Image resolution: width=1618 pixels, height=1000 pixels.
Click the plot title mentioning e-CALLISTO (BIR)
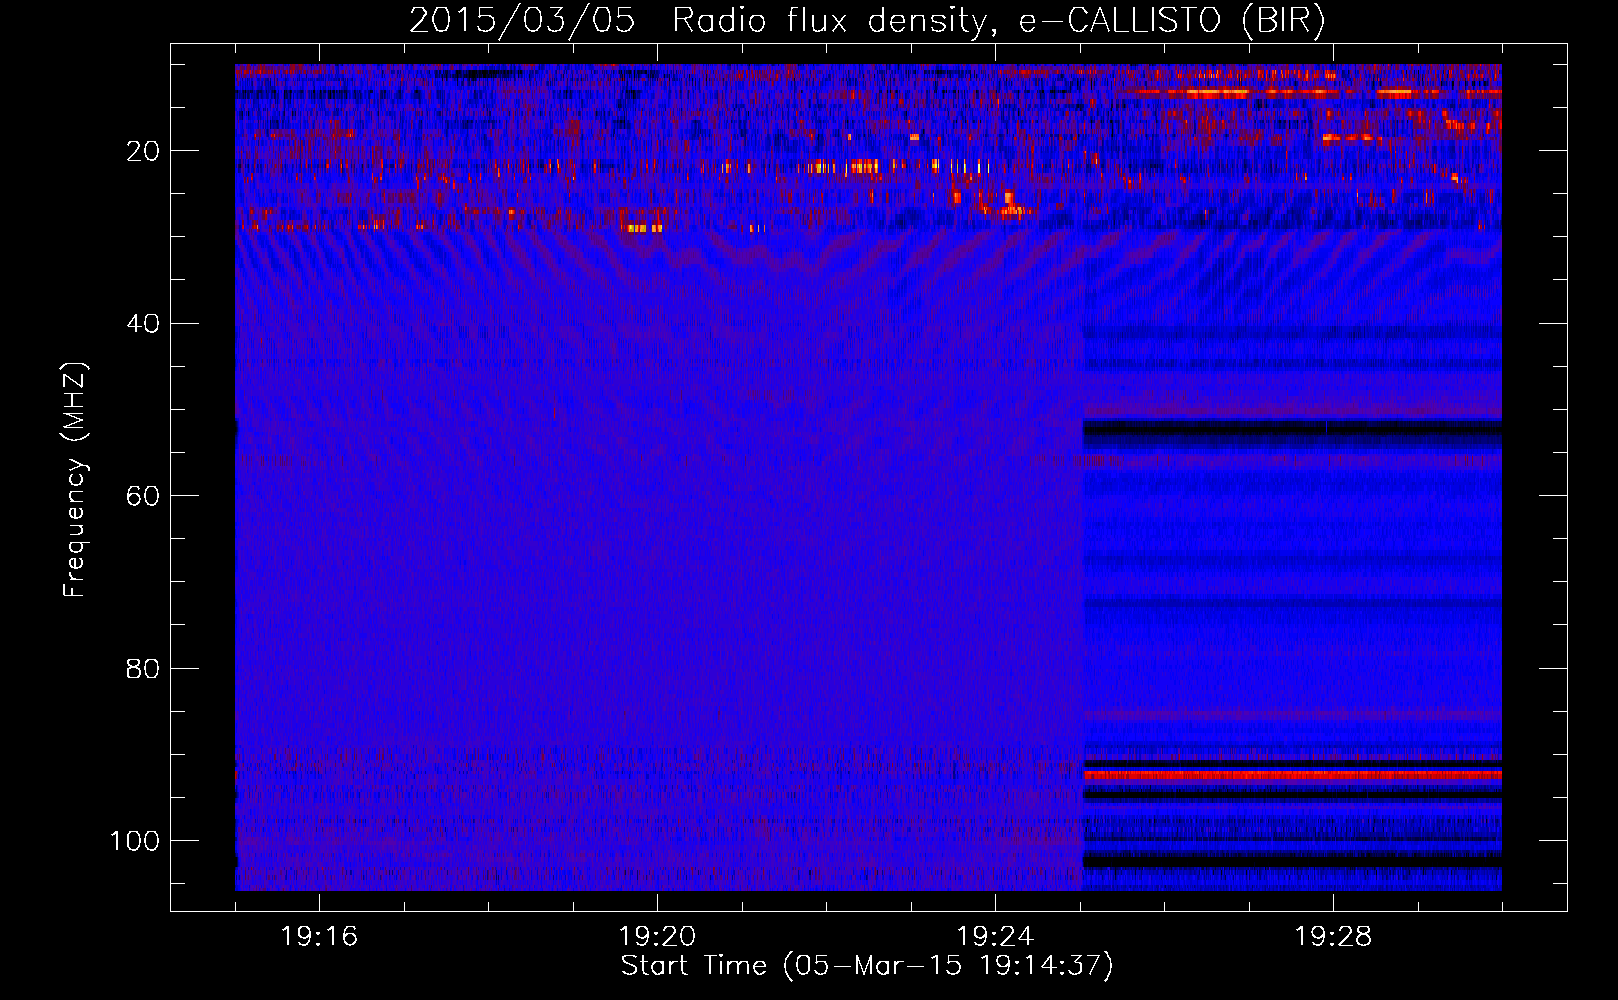tap(867, 21)
